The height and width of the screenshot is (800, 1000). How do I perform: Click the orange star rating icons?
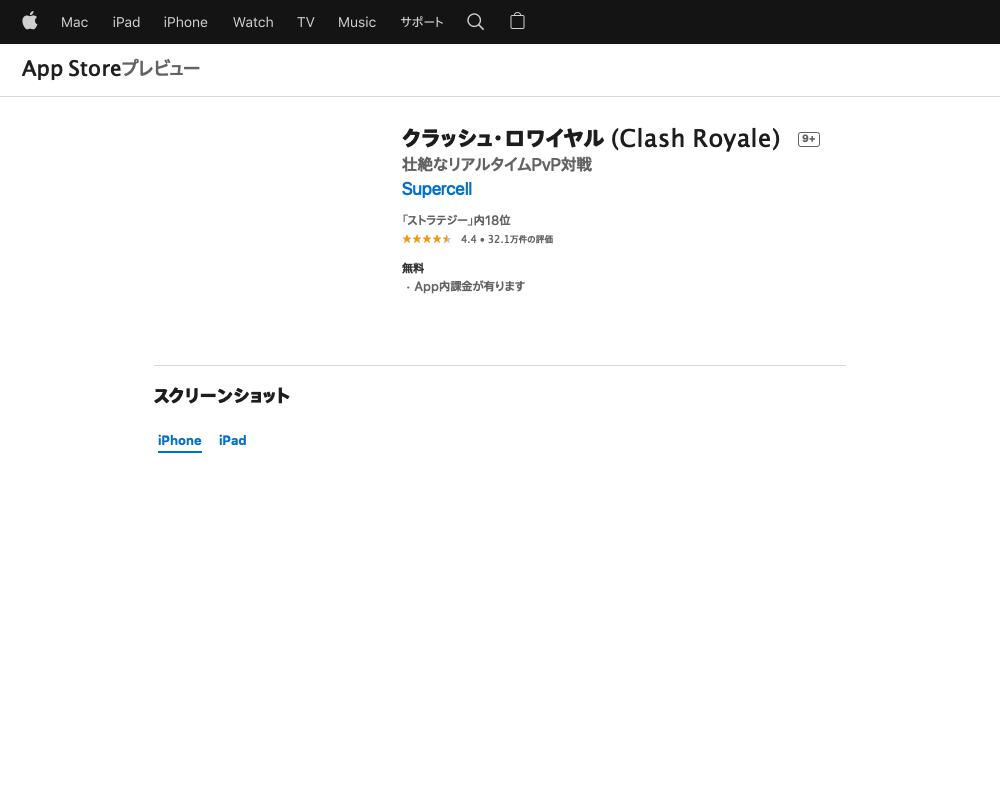[x=426, y=239]
